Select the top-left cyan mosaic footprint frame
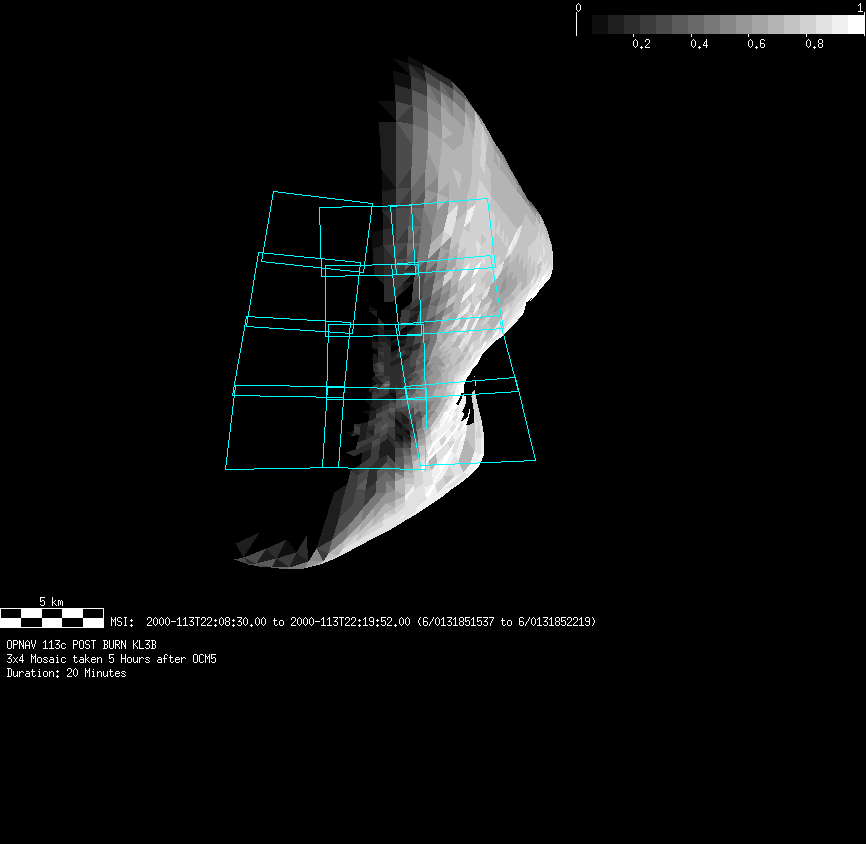The image size is (866, 844). (x=317, y=229)
